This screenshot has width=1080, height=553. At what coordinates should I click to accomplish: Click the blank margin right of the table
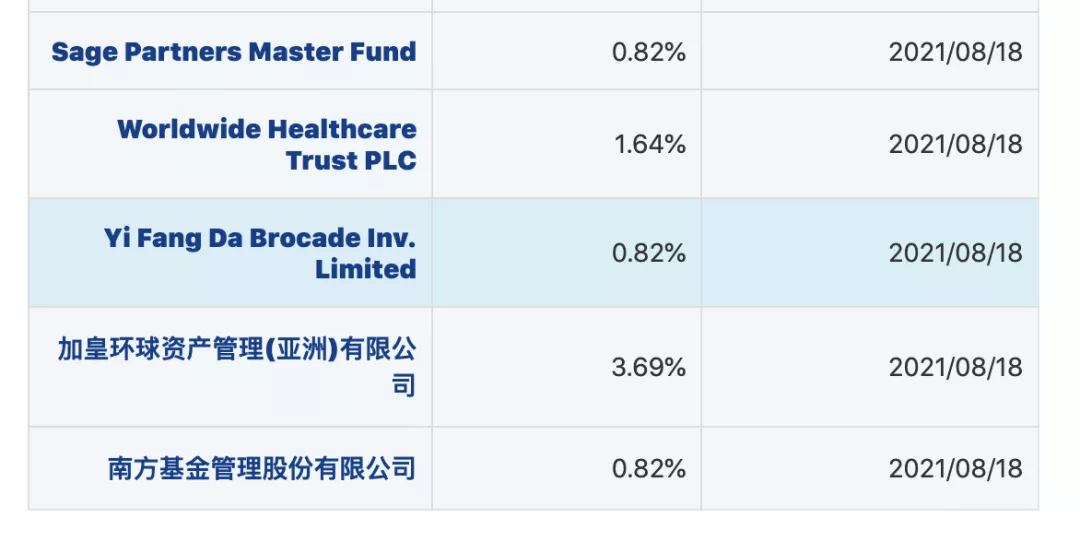pyautogui.click(x=1060, y=270)
